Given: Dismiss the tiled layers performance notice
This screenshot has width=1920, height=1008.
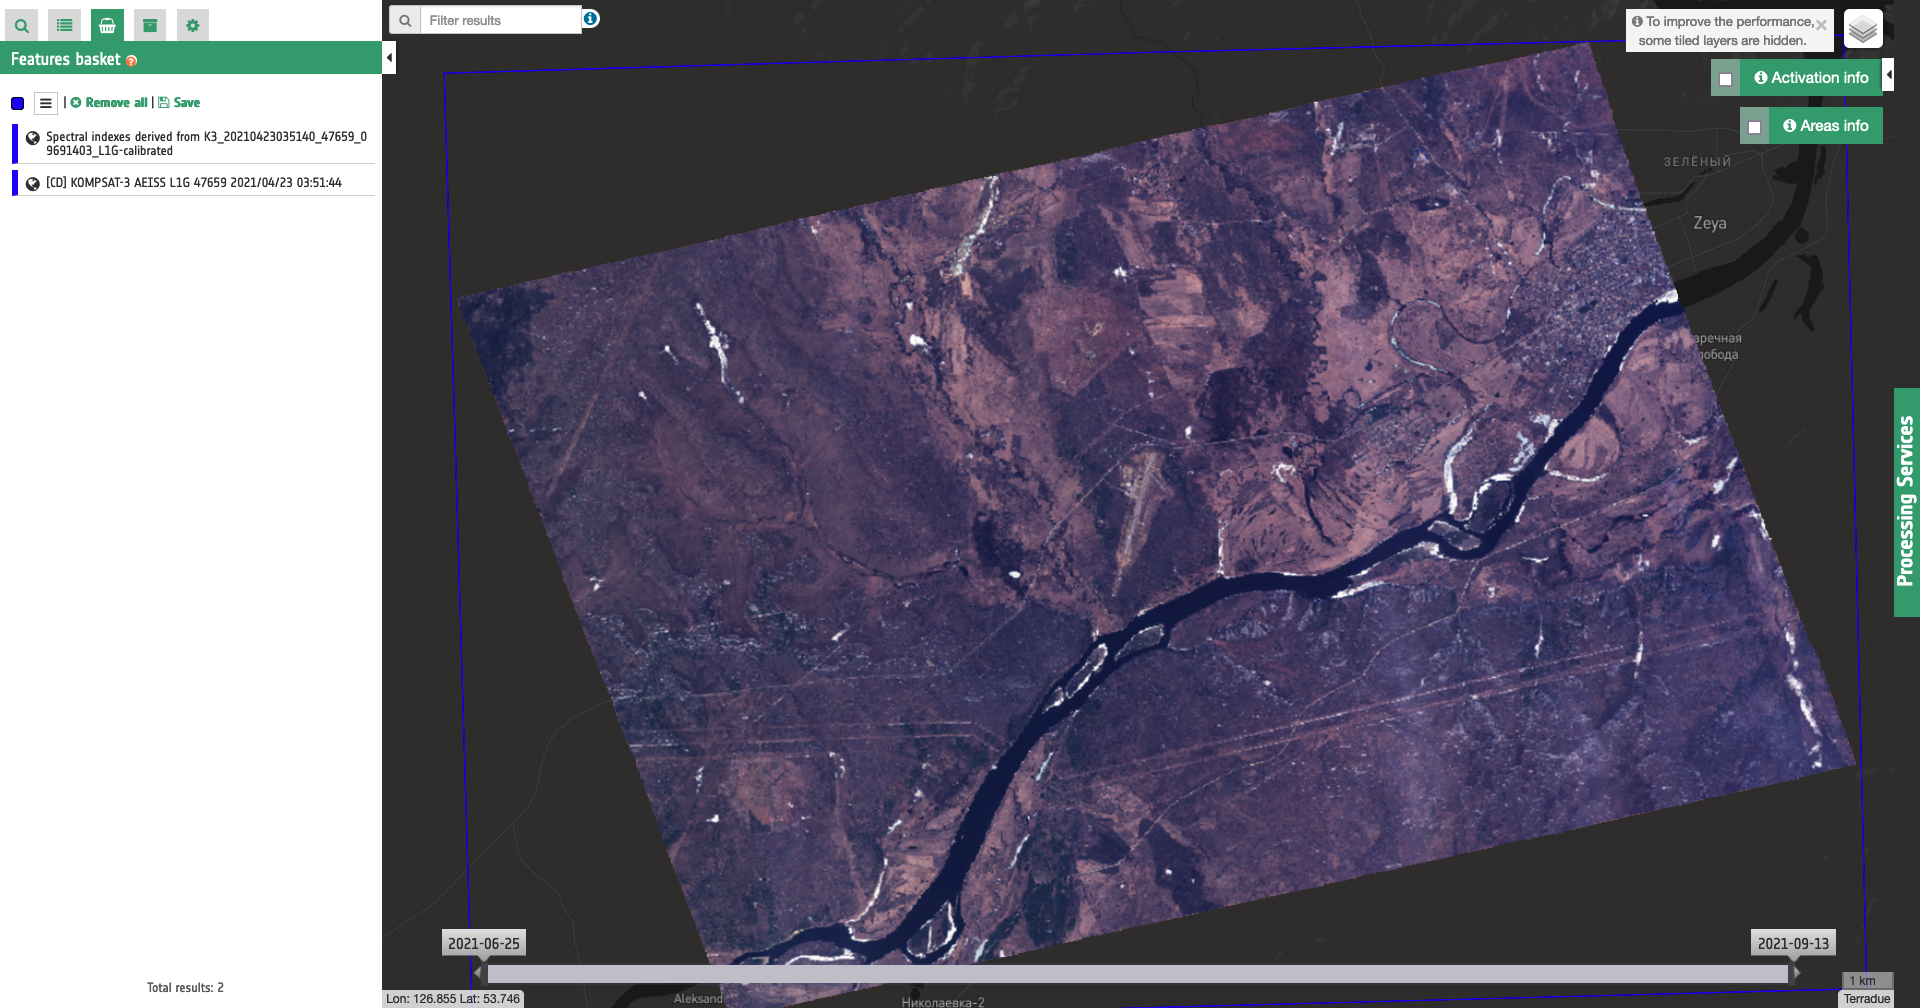Looking at the screenshot, I should pos(1821,25).
